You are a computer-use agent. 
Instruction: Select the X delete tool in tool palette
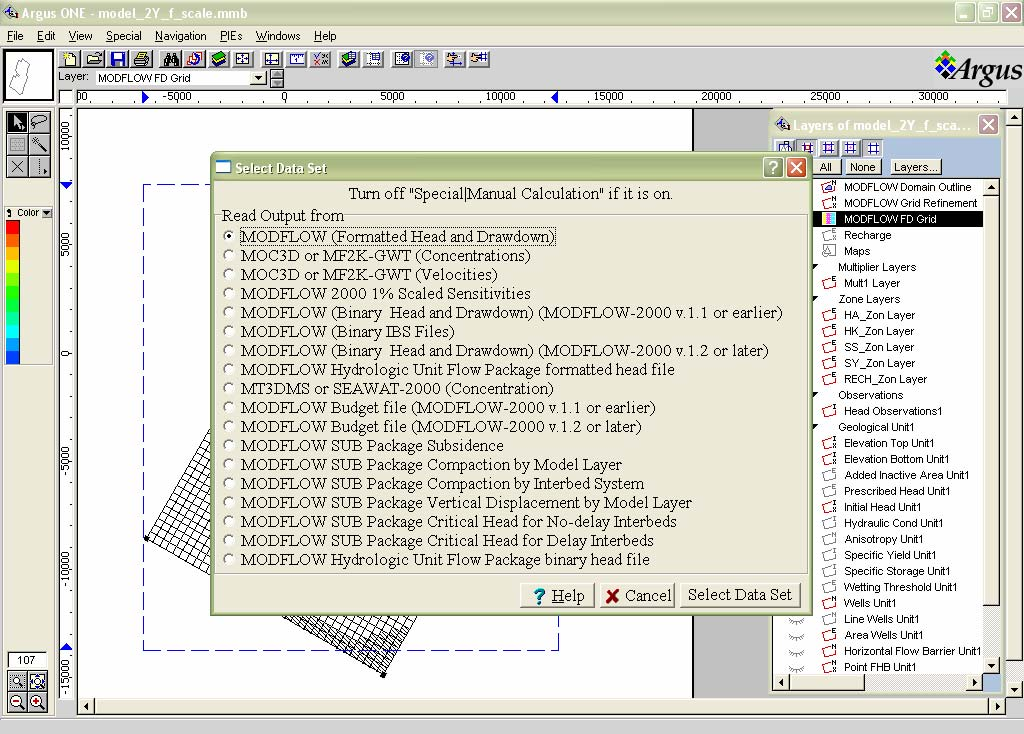(18, 167)
